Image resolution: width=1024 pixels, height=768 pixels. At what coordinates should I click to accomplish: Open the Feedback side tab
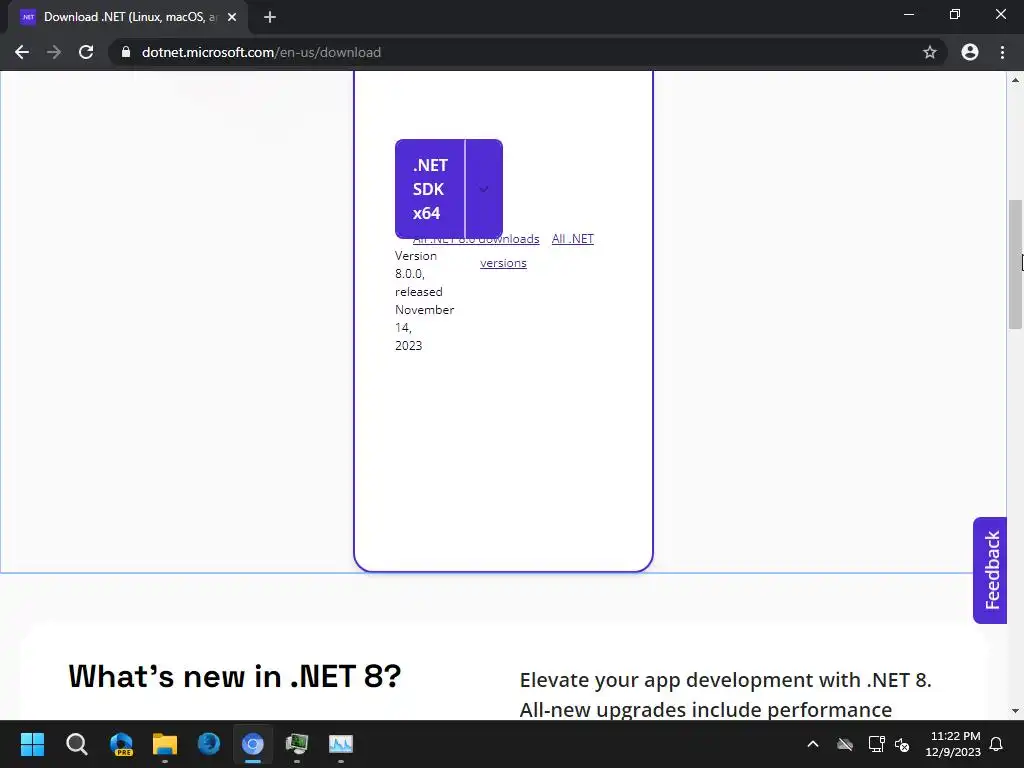click(990, 570)
